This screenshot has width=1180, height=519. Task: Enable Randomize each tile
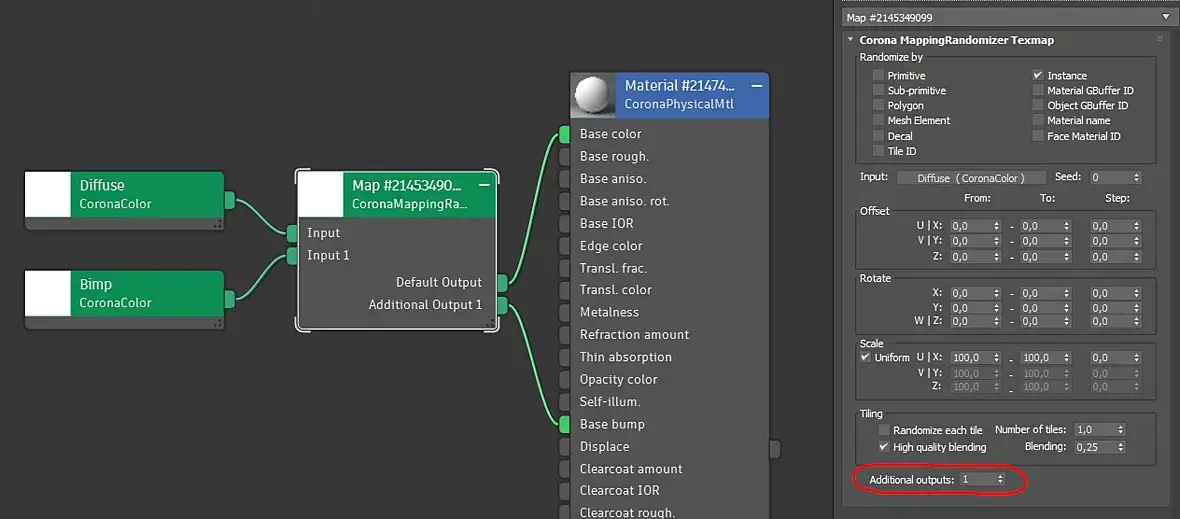[884, 430]
